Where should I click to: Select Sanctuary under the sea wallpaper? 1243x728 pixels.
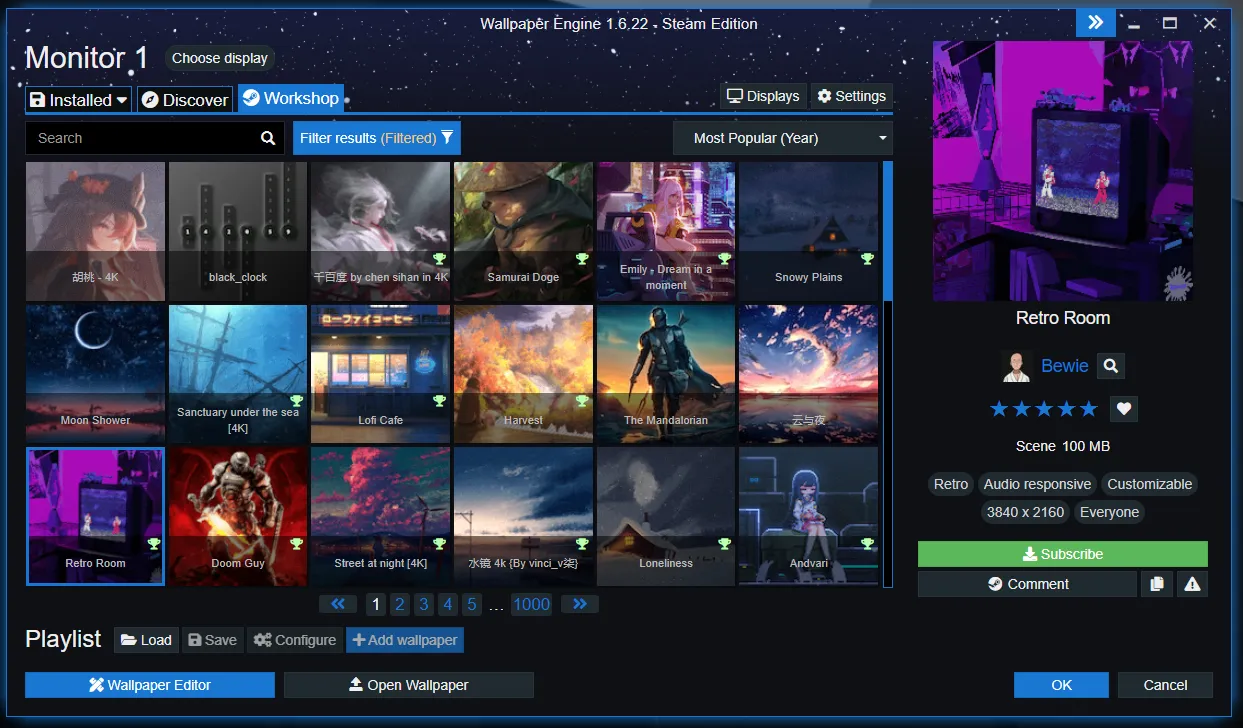click(x=238, y=374)
